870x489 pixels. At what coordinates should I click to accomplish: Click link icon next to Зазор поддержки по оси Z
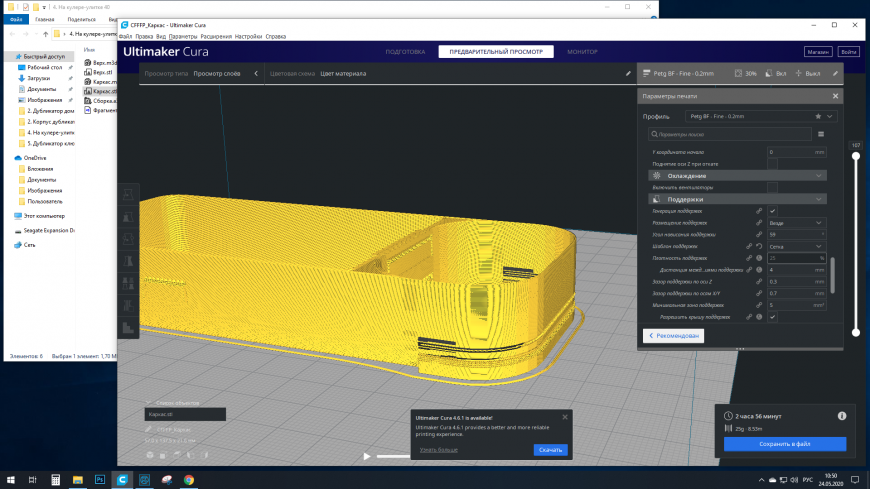click(759, 281)
